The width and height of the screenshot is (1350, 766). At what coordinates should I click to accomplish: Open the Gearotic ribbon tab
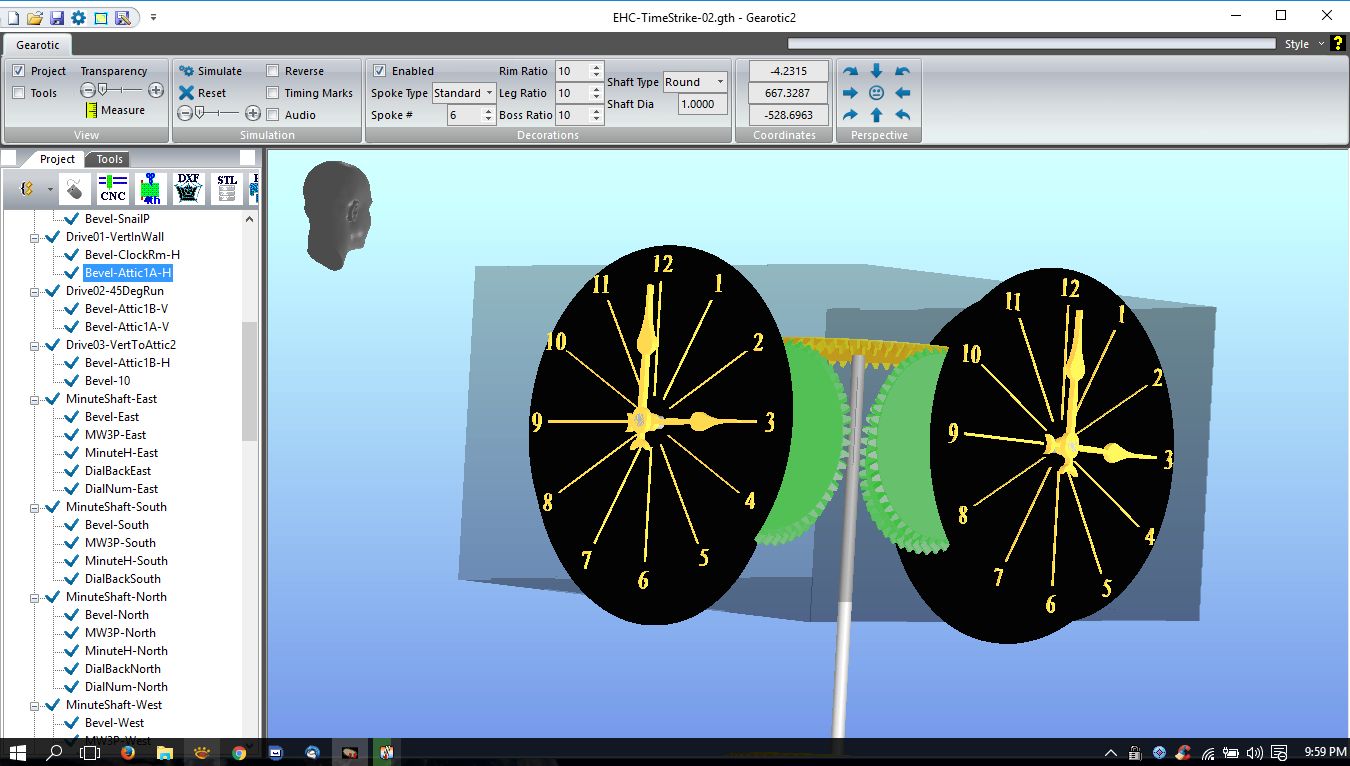[38, 45]
